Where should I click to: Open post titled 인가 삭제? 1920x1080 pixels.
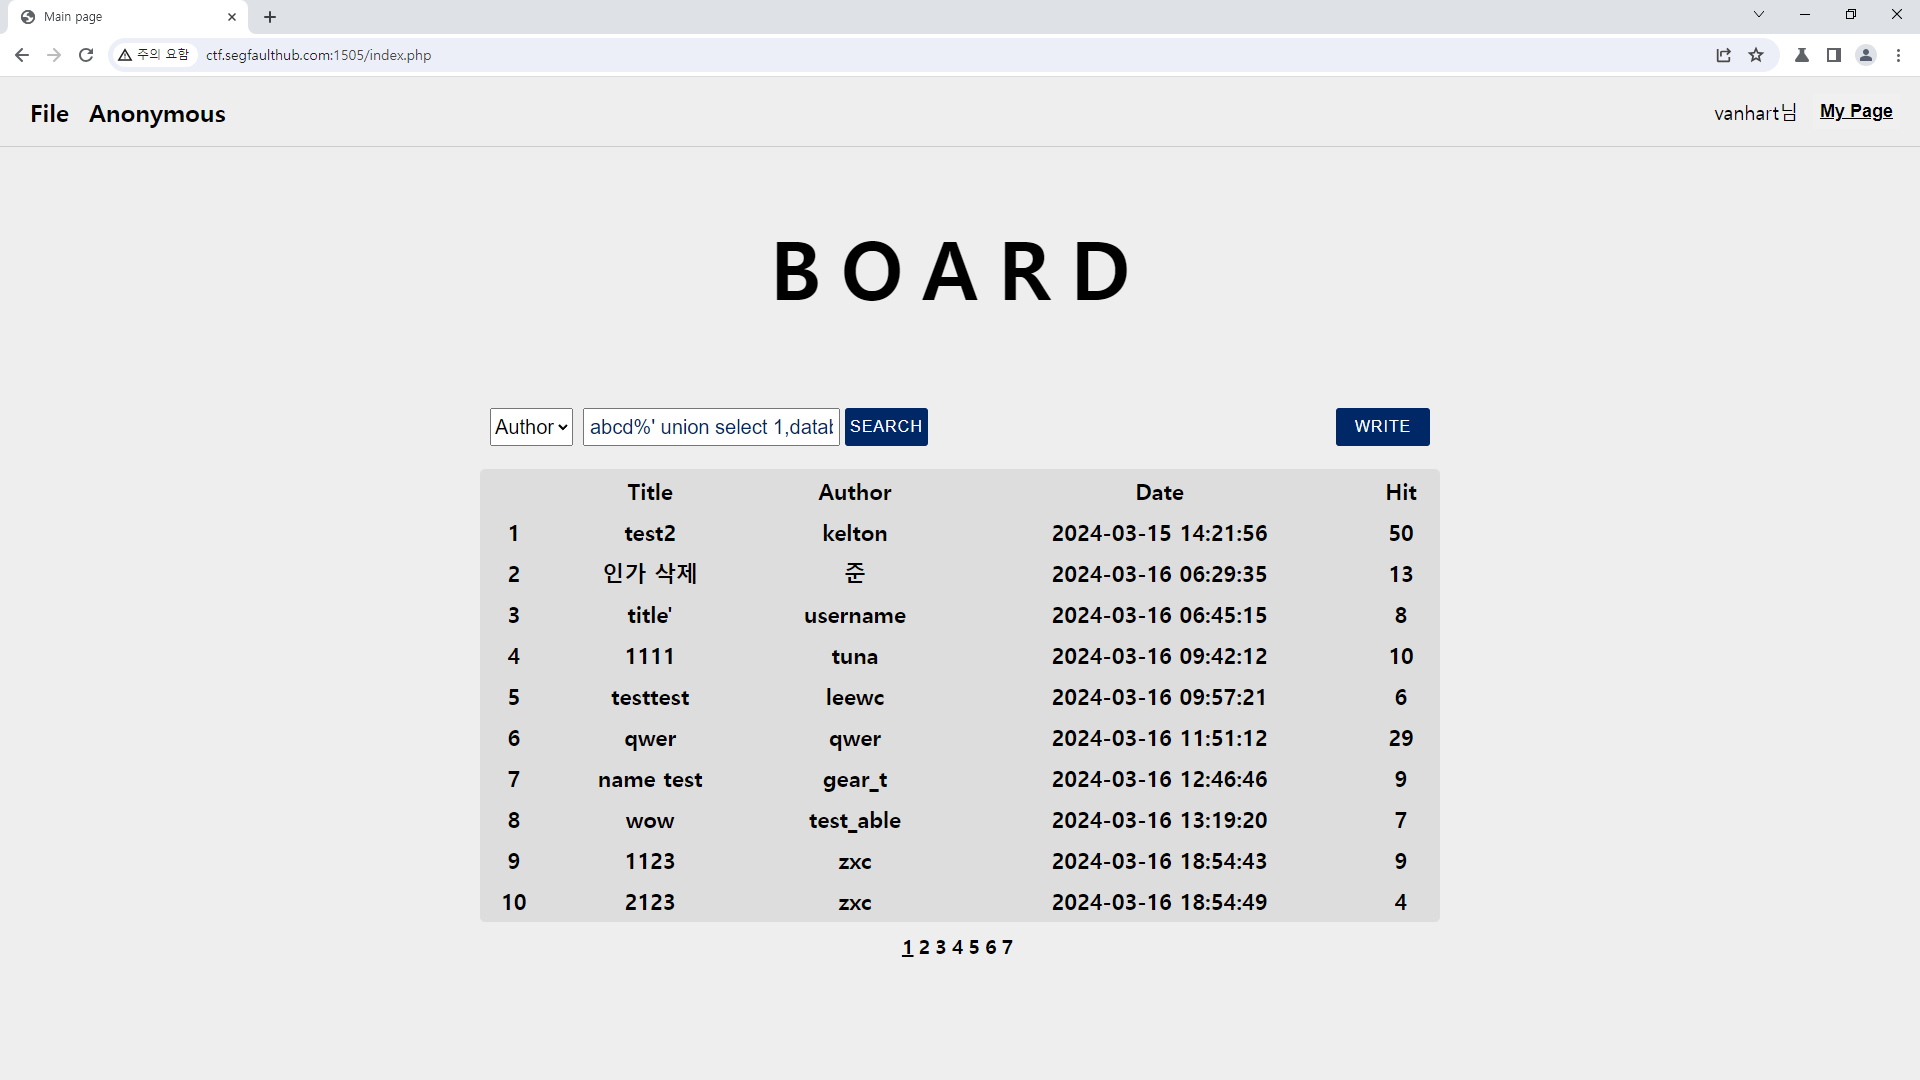650,574
